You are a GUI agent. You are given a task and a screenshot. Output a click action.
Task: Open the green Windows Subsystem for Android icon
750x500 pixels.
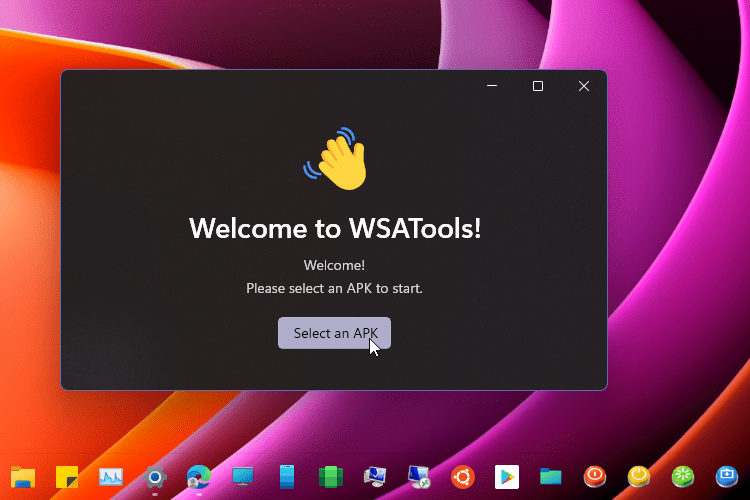tap(331, 477)
